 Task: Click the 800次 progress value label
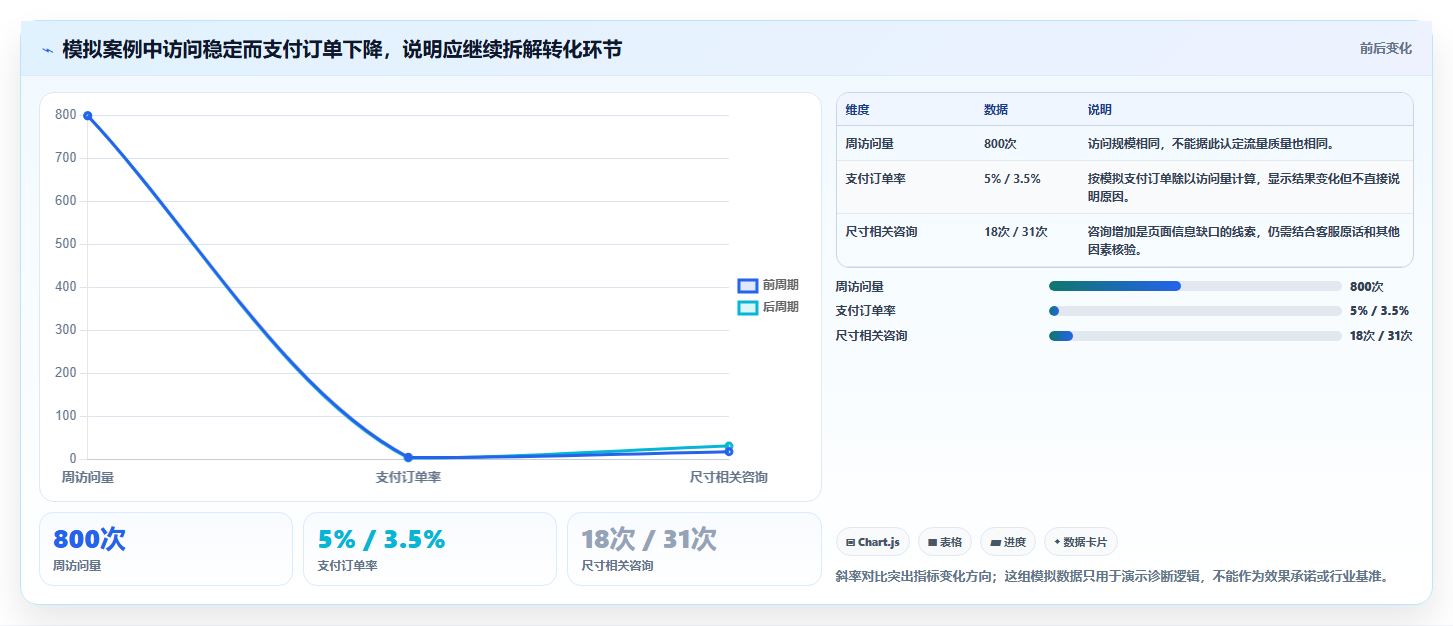(x=1366, y=286)
